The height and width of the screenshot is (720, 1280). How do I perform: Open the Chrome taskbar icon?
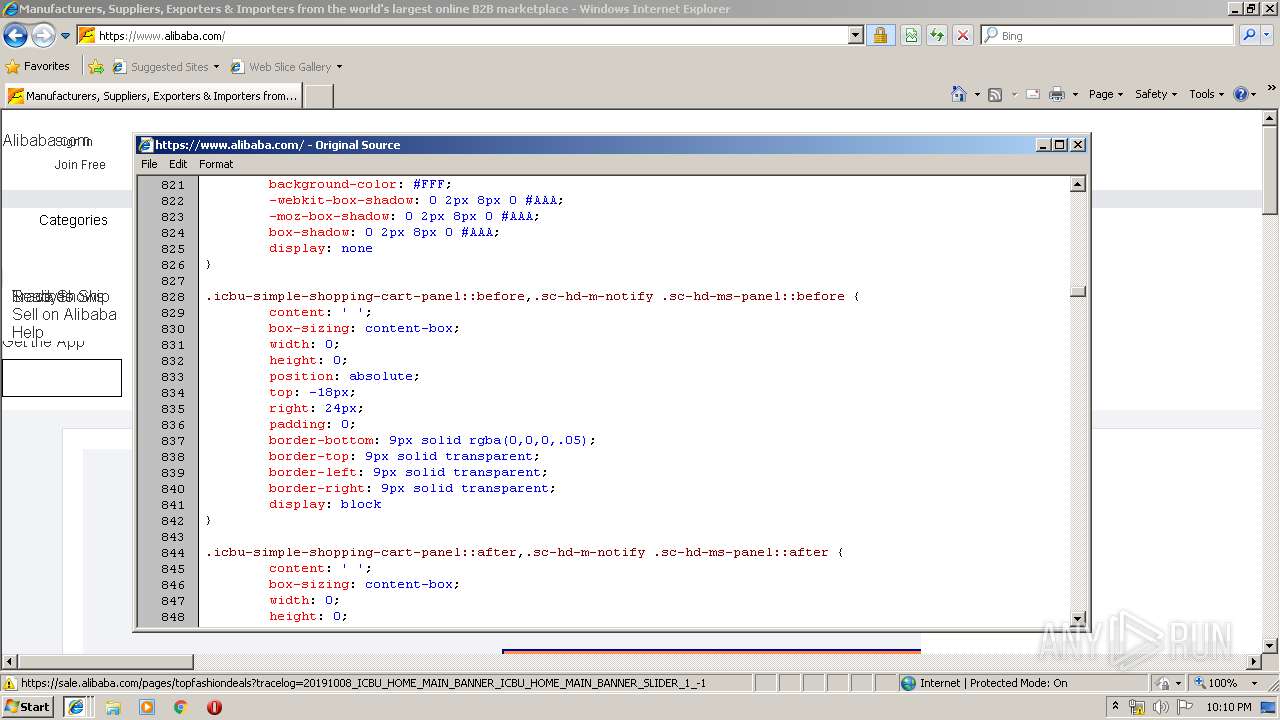click(x=181, y=707)
